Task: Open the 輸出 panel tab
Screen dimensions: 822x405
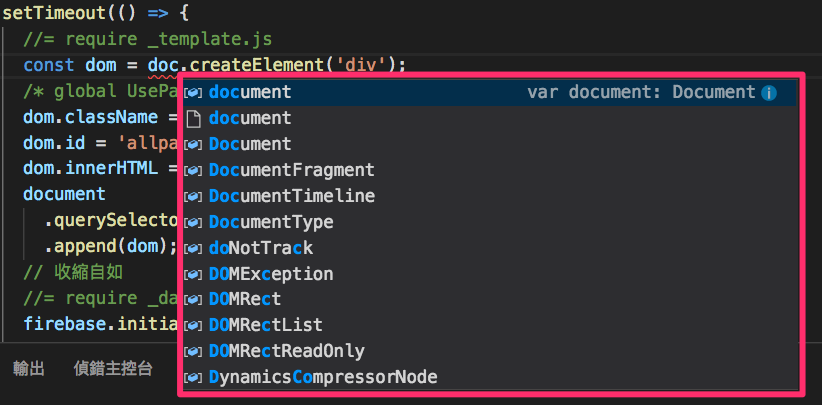Action: coord(29,369)
